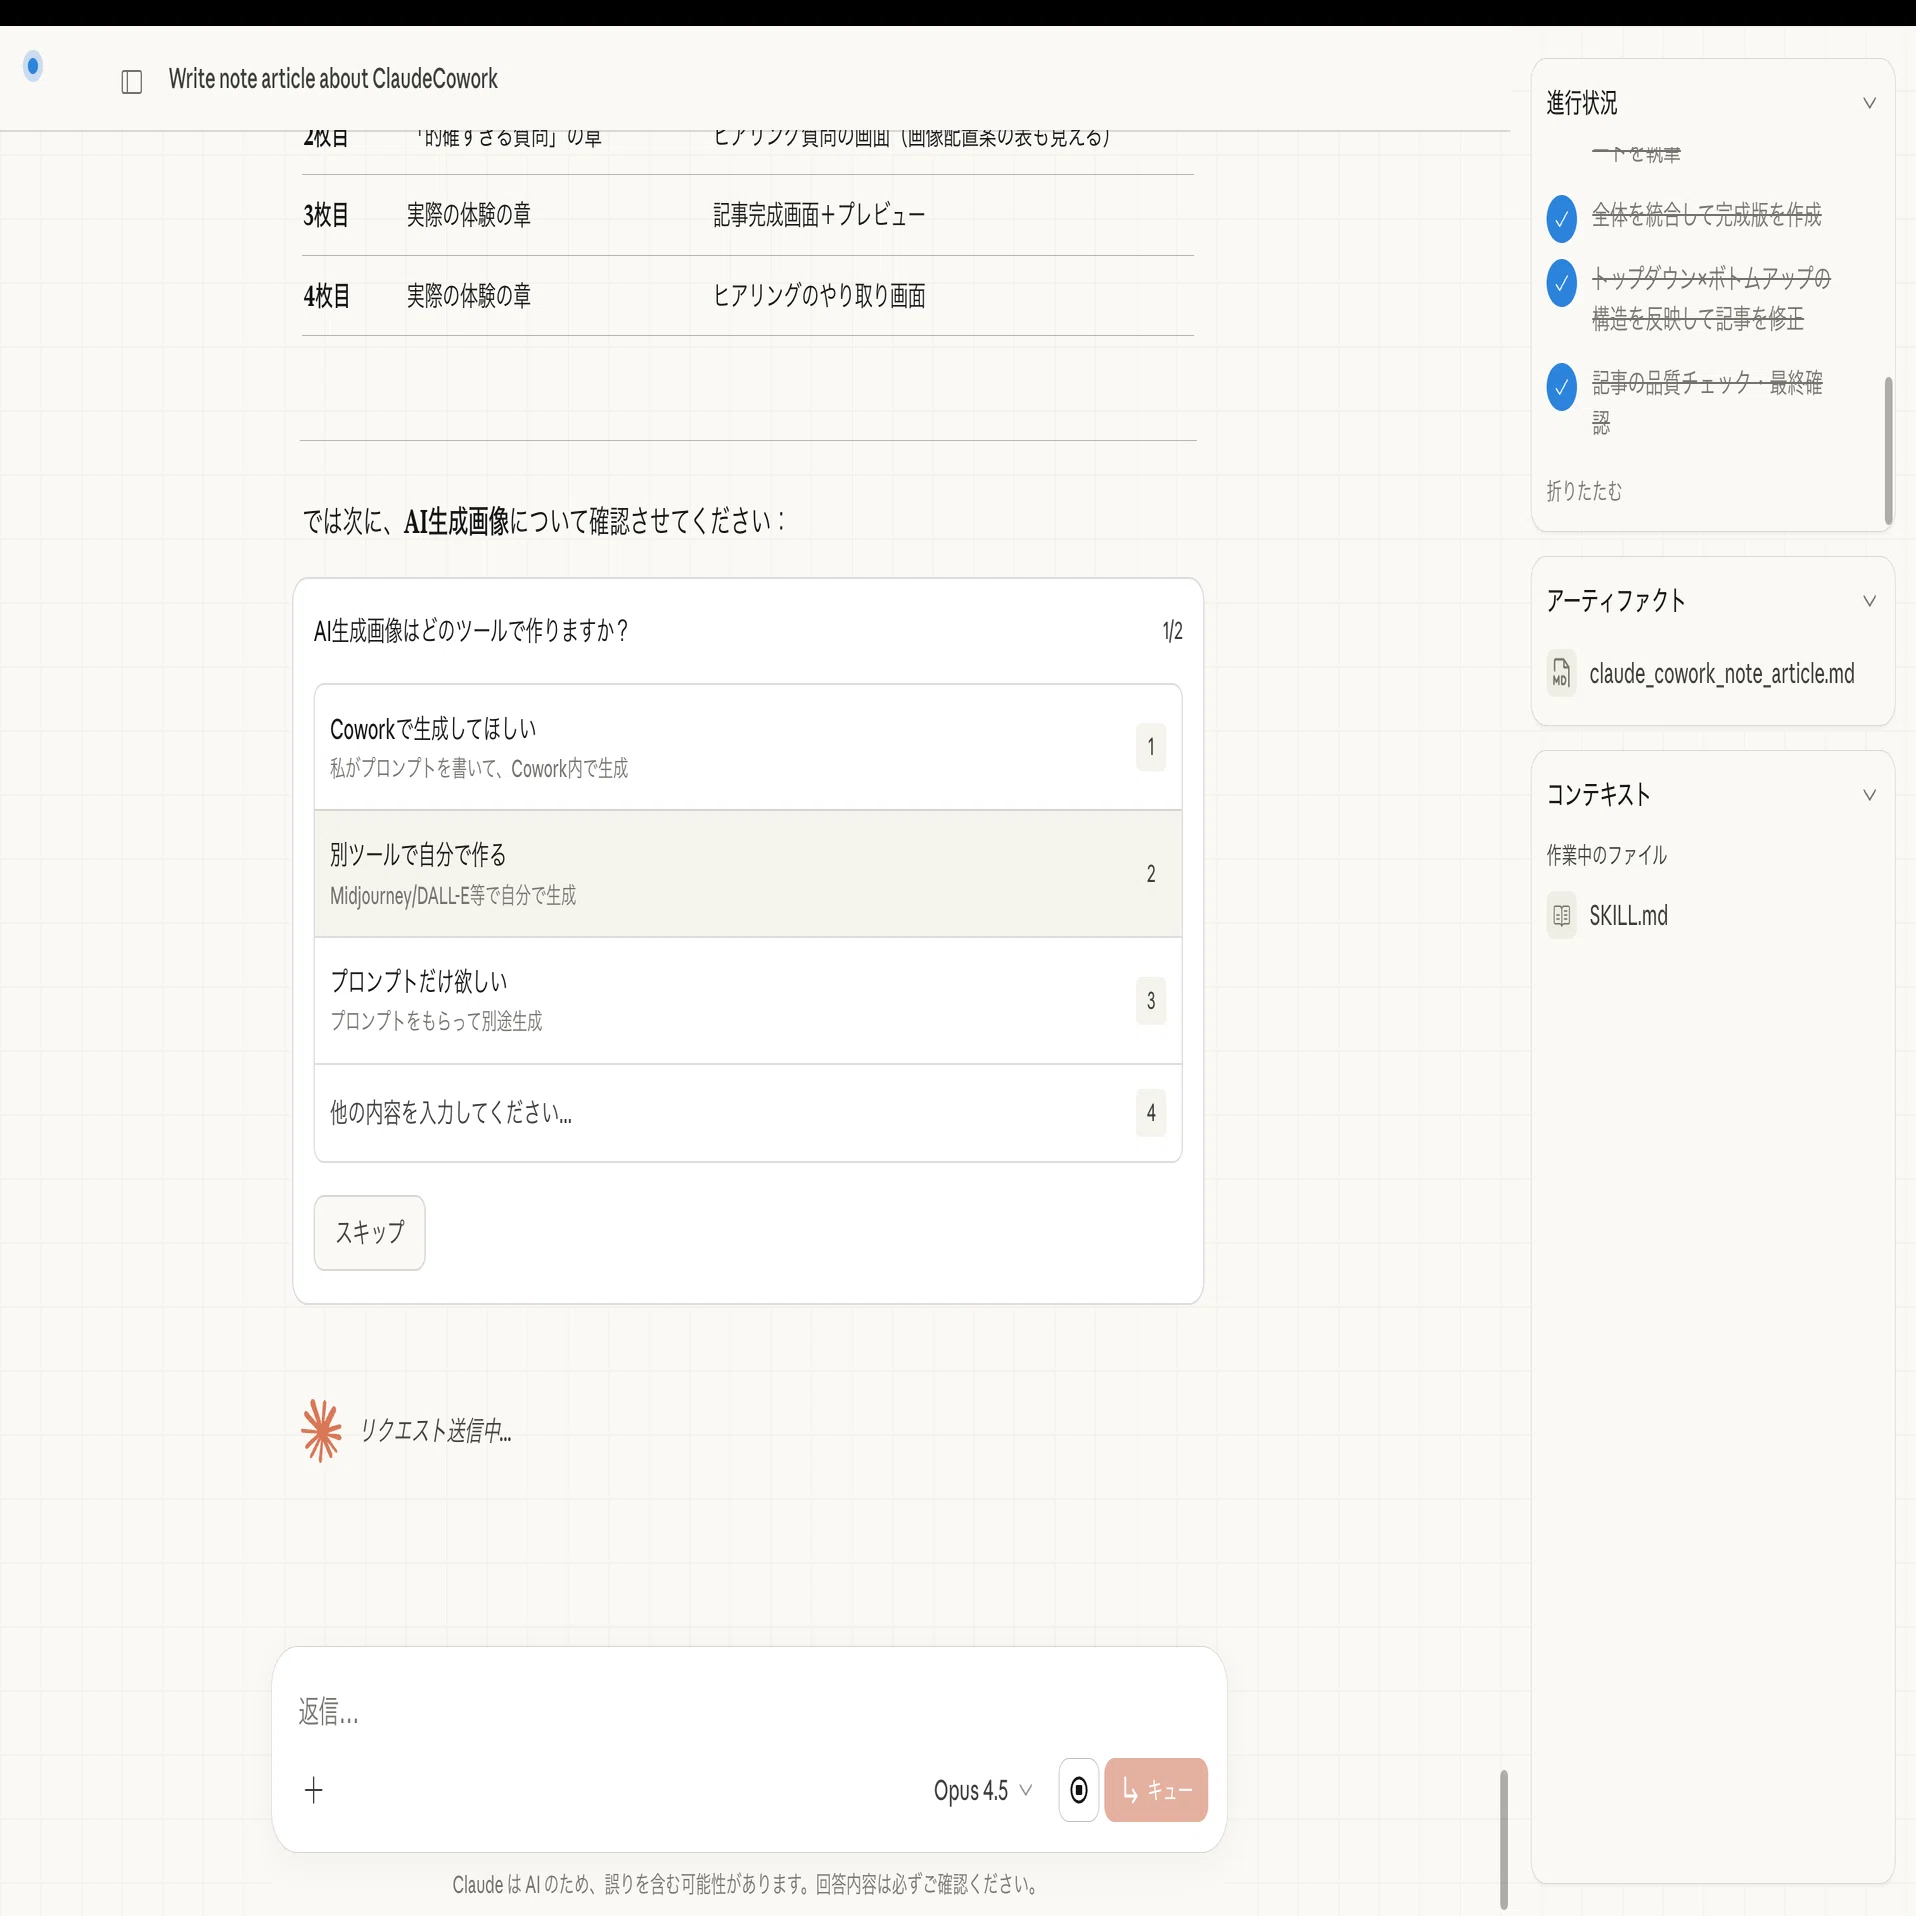Collapse the 進行状況 panel chevron
The width and height of the screenshot is (1916, 1916).
1869,103
